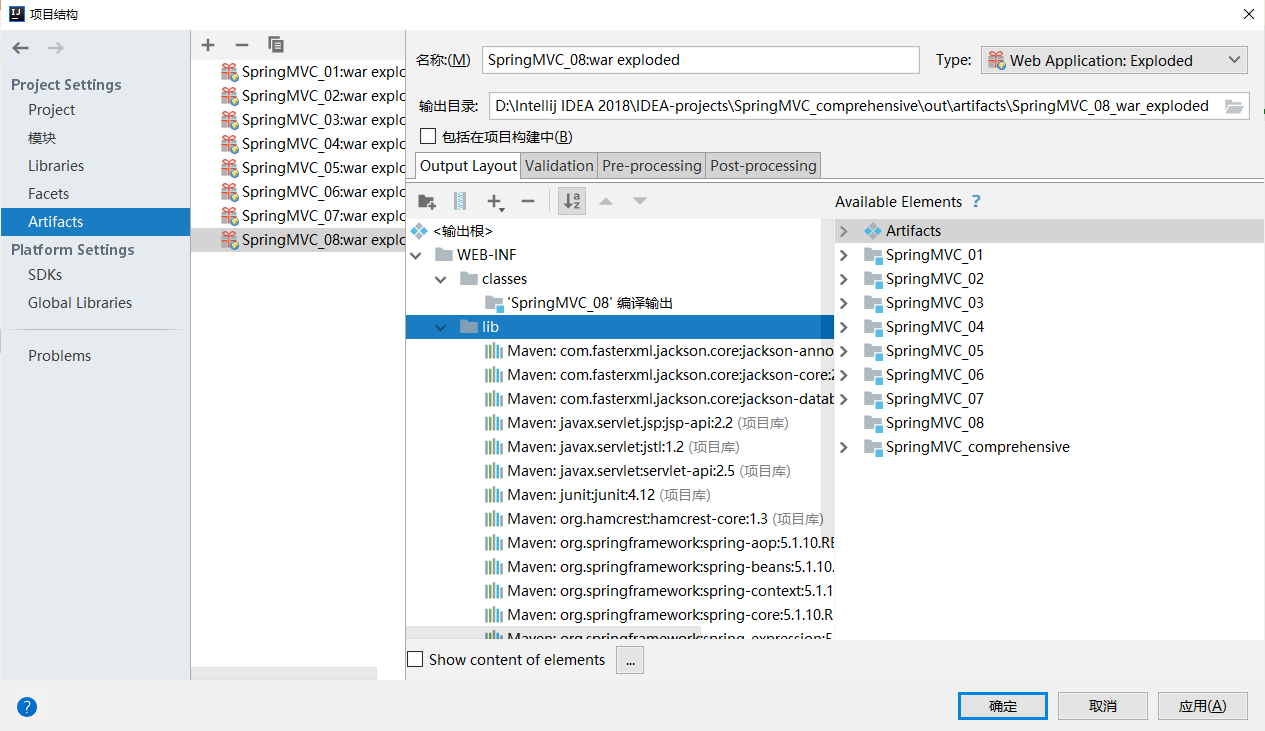Expand the Artifacts node in Available Elements

(x=844, y=231)
